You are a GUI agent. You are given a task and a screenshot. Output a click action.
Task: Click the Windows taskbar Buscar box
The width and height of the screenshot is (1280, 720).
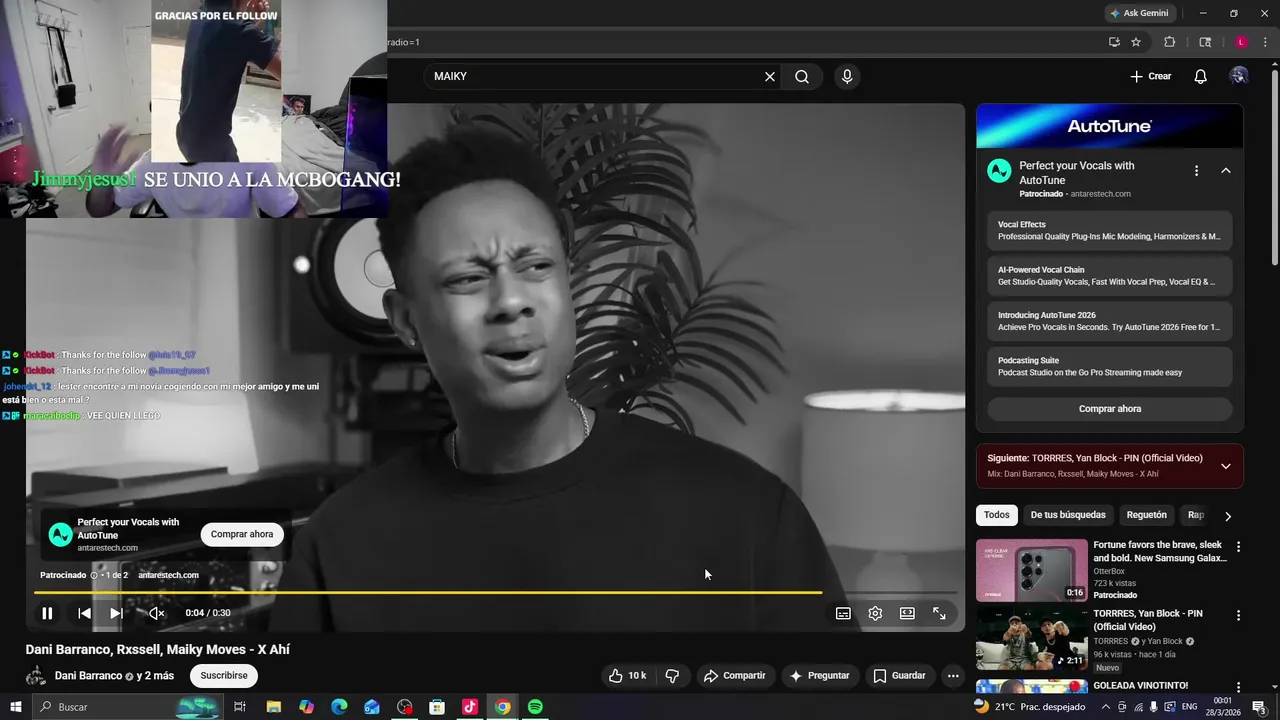point(128,707)
